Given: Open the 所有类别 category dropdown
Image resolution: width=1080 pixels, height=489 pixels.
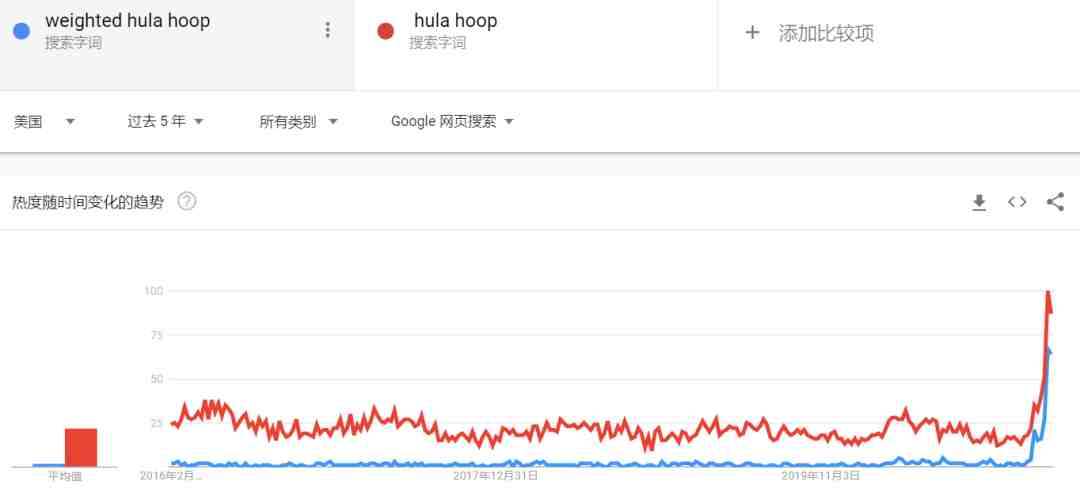Looking at the screenshot, I should 298,122.
